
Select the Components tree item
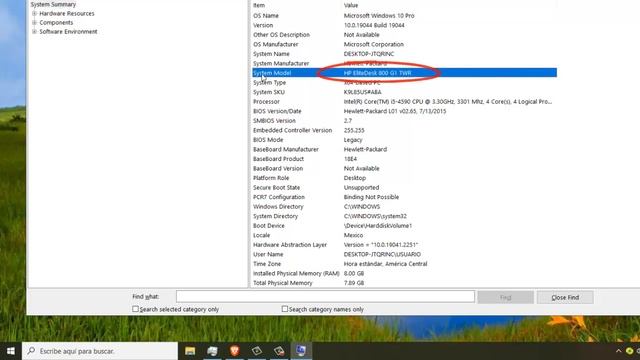[56, 22]
